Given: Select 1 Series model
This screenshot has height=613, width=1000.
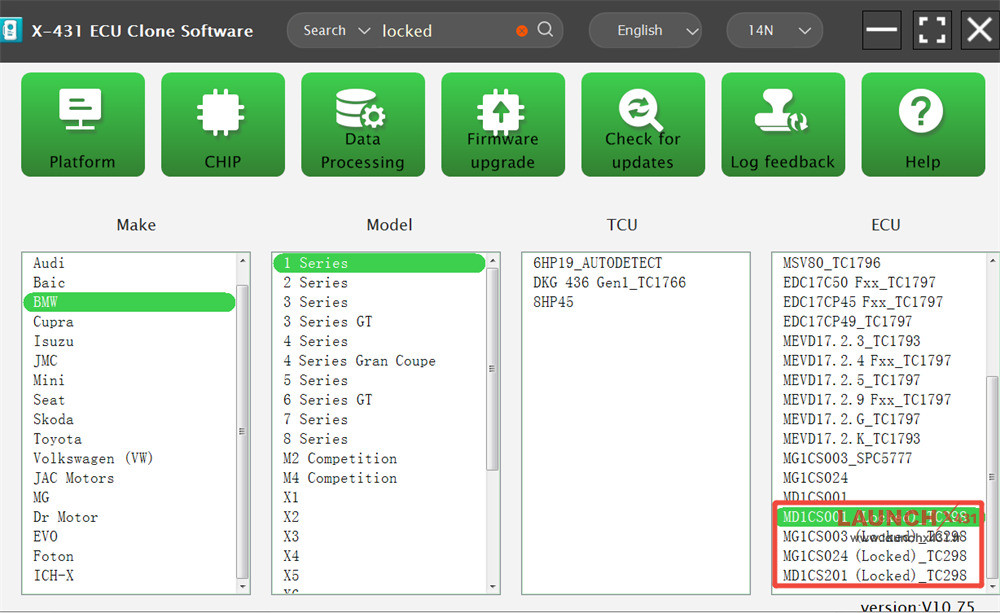Looking at the screenshot, I should pos(379,263).
